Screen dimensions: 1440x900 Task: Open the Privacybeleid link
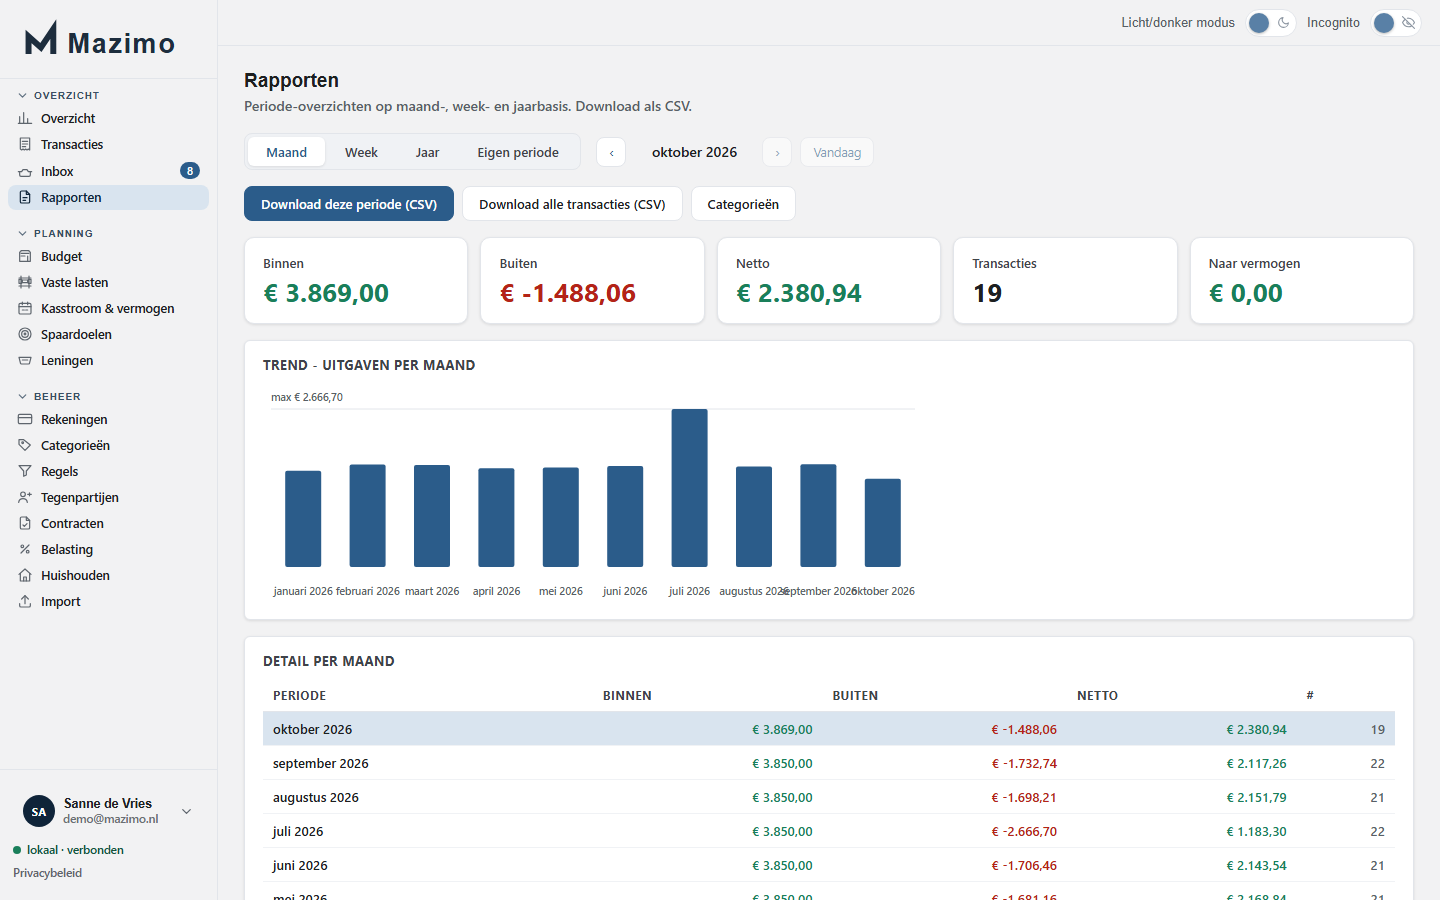pyautogui.click(x=48, y=873)
